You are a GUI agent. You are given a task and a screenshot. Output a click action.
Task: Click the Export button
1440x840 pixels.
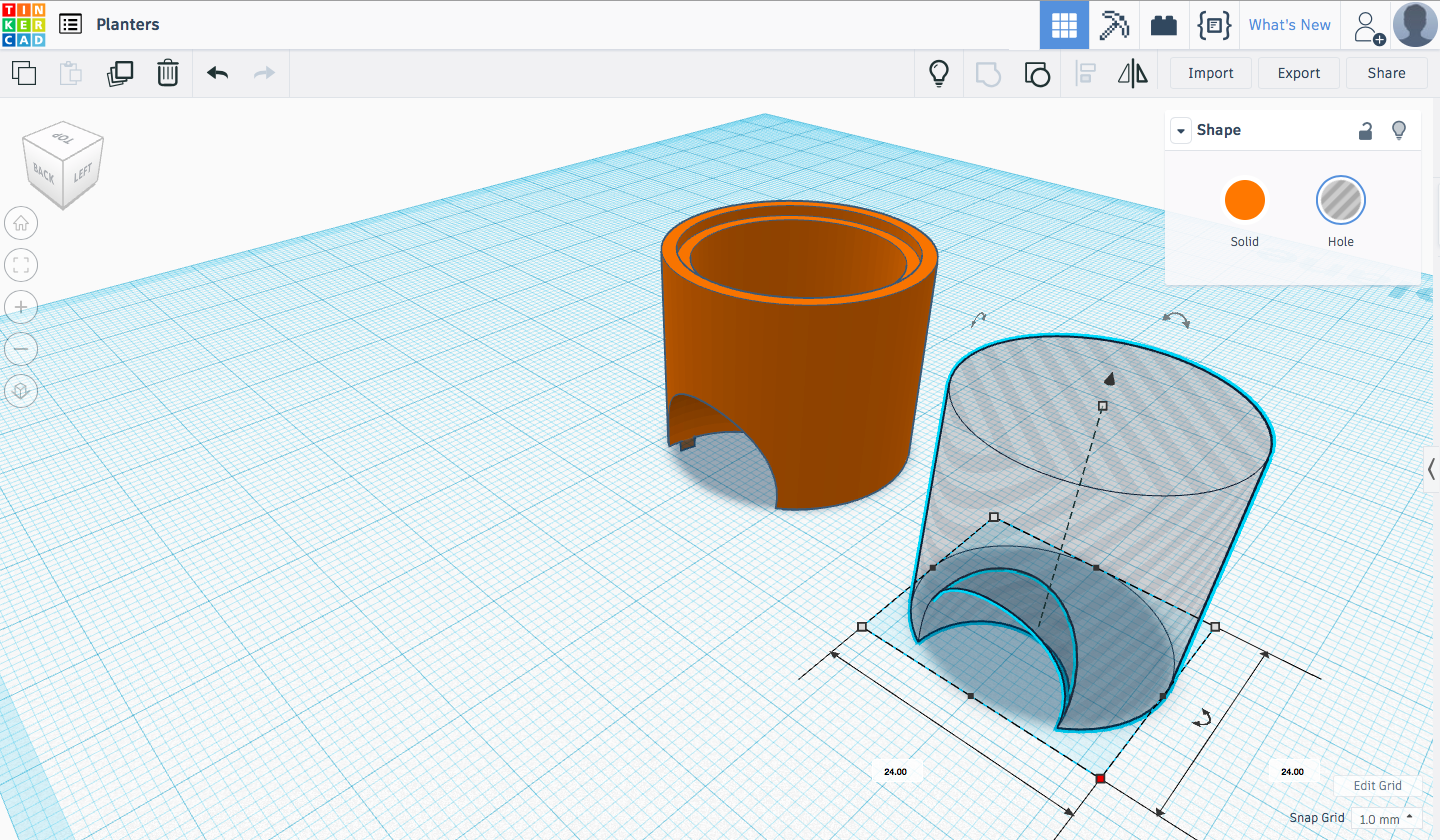(x=1299, y=73)
